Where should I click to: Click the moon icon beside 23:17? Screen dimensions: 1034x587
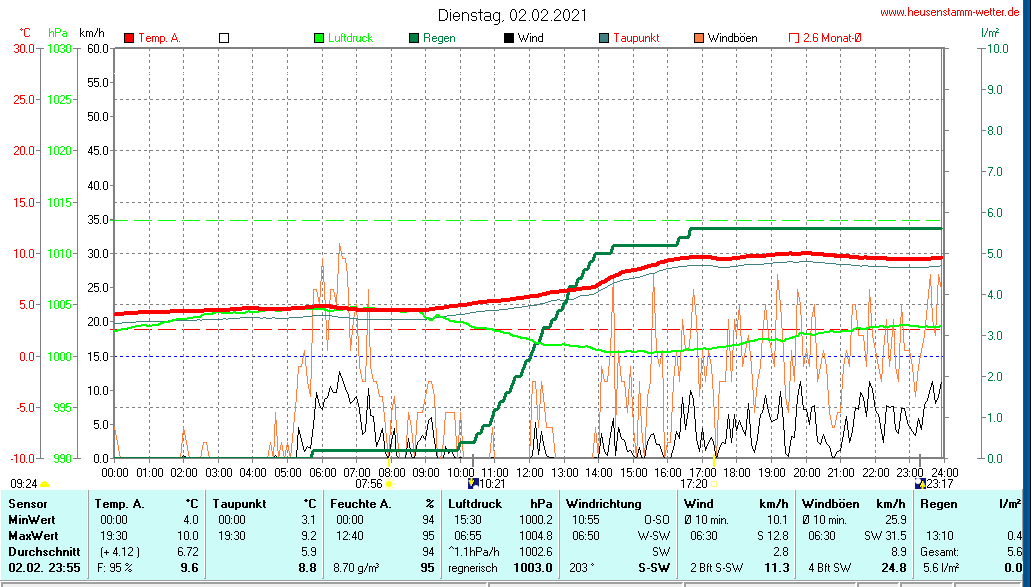[921, 483]
